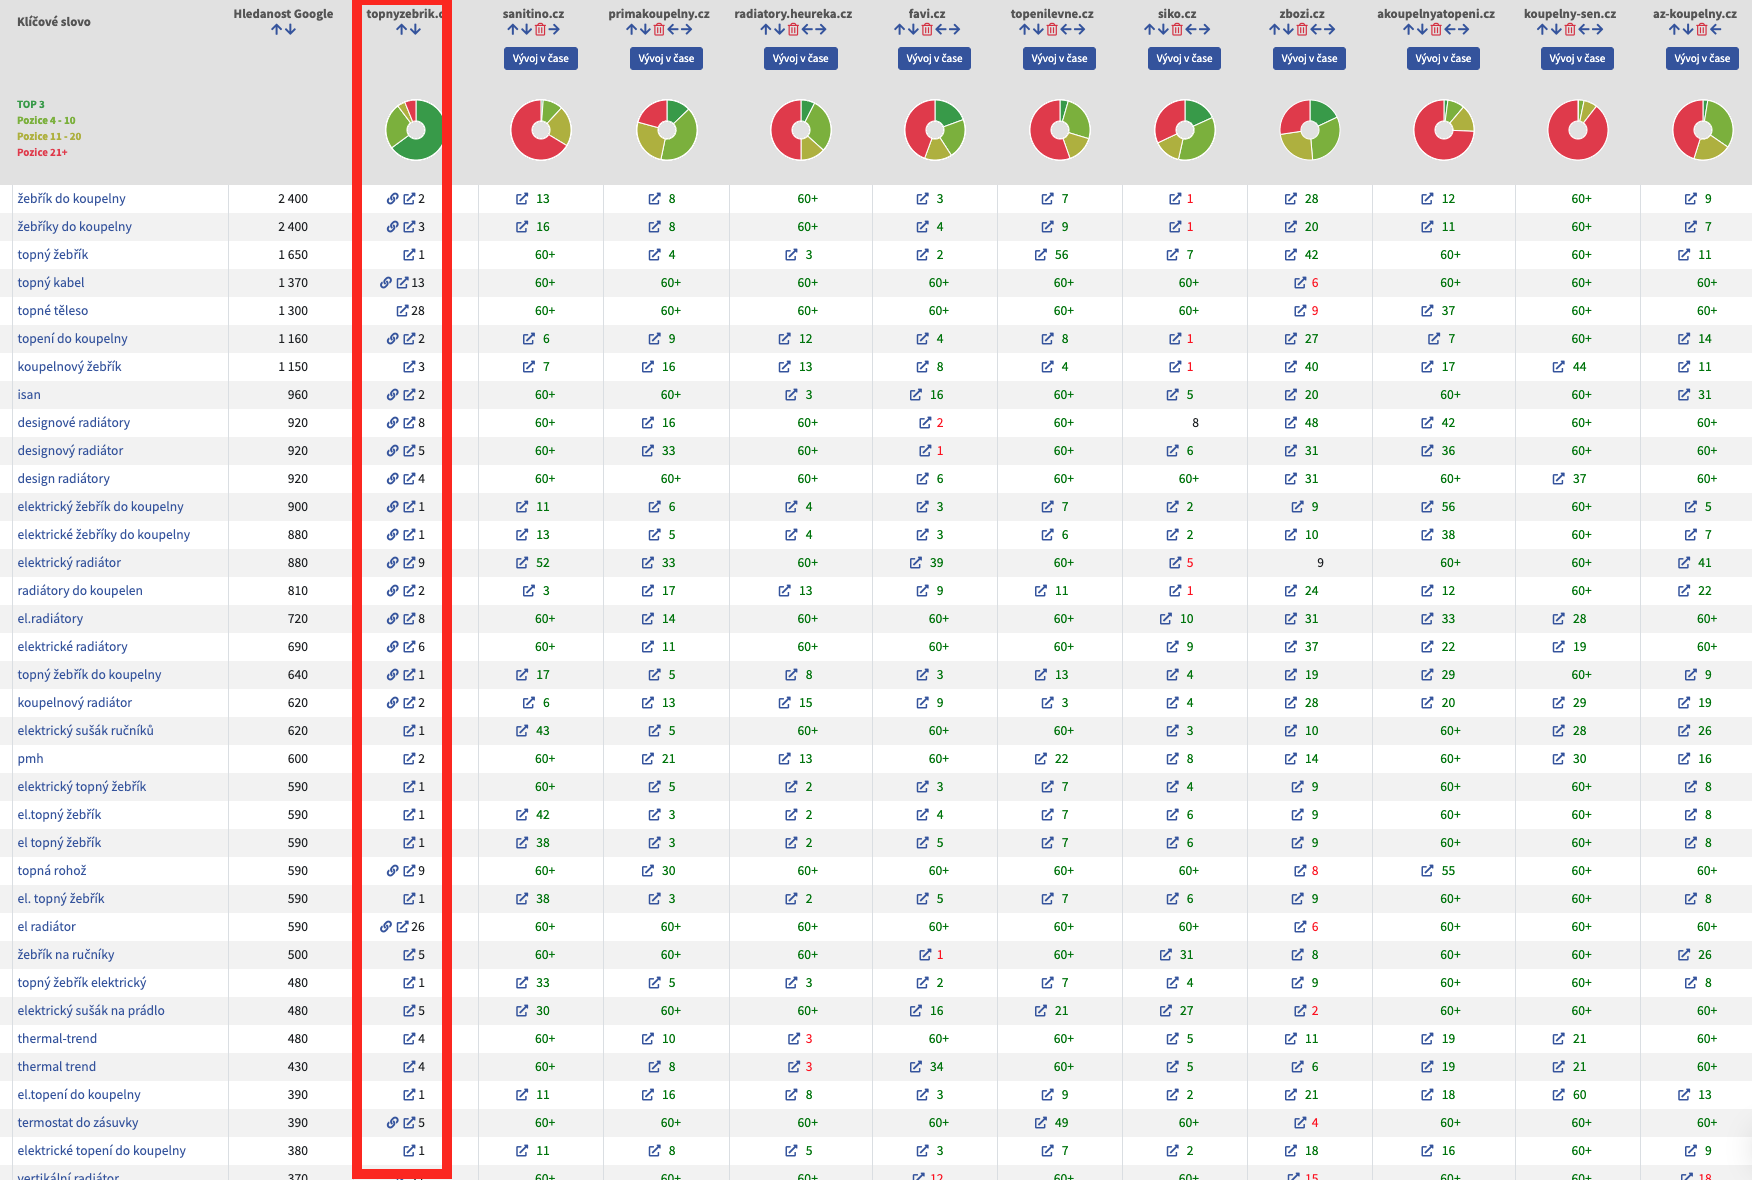The image size is (1752, 1180).
Task: Click the Klíčové slovo column header
Action: point(54,22)
